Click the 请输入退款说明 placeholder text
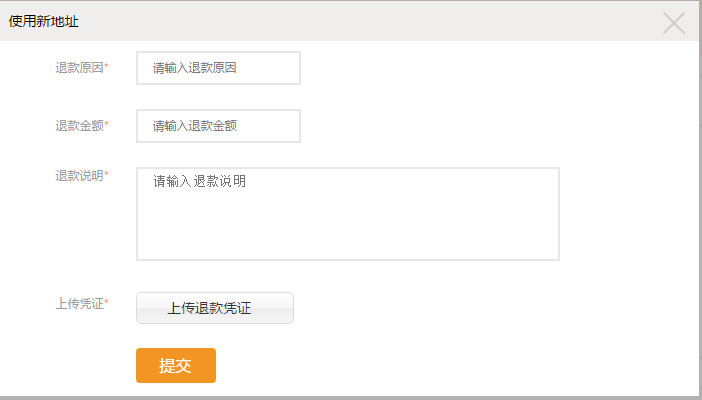Image resolution: width=702 pixels, height=400 pixels. tap(200, 182)
